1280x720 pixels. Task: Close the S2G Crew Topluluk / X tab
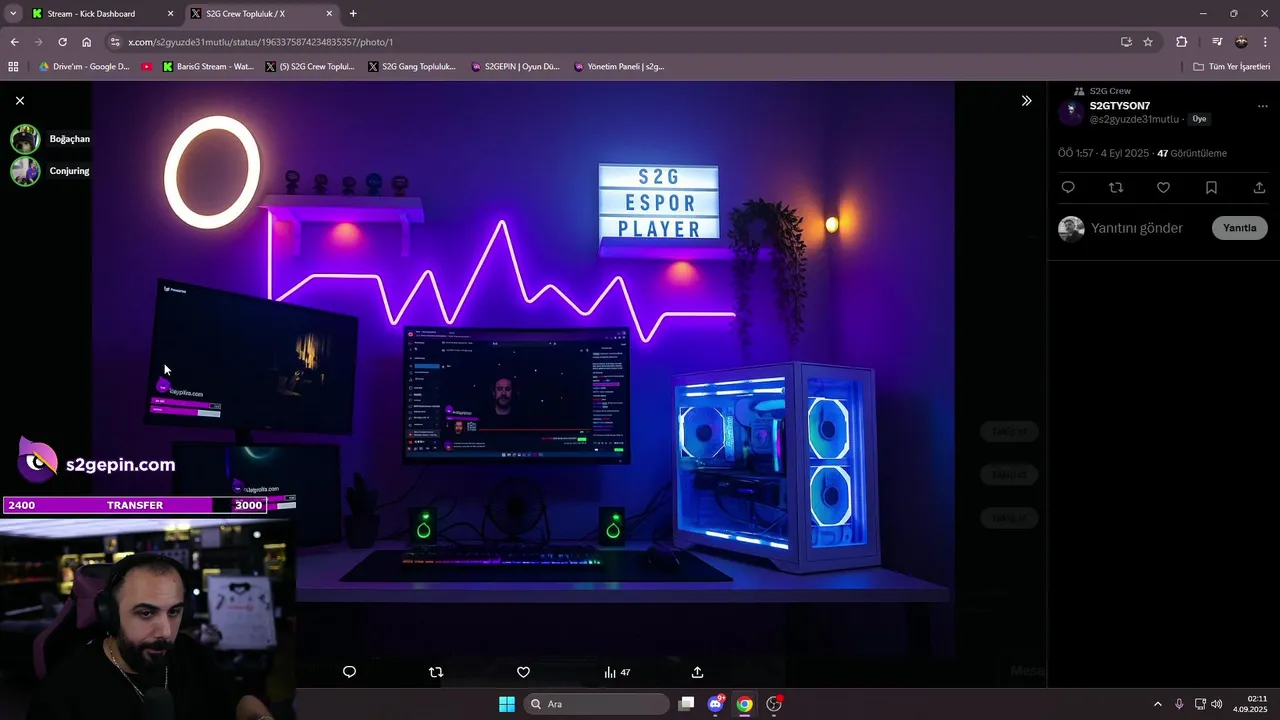(x=327, y=14)
